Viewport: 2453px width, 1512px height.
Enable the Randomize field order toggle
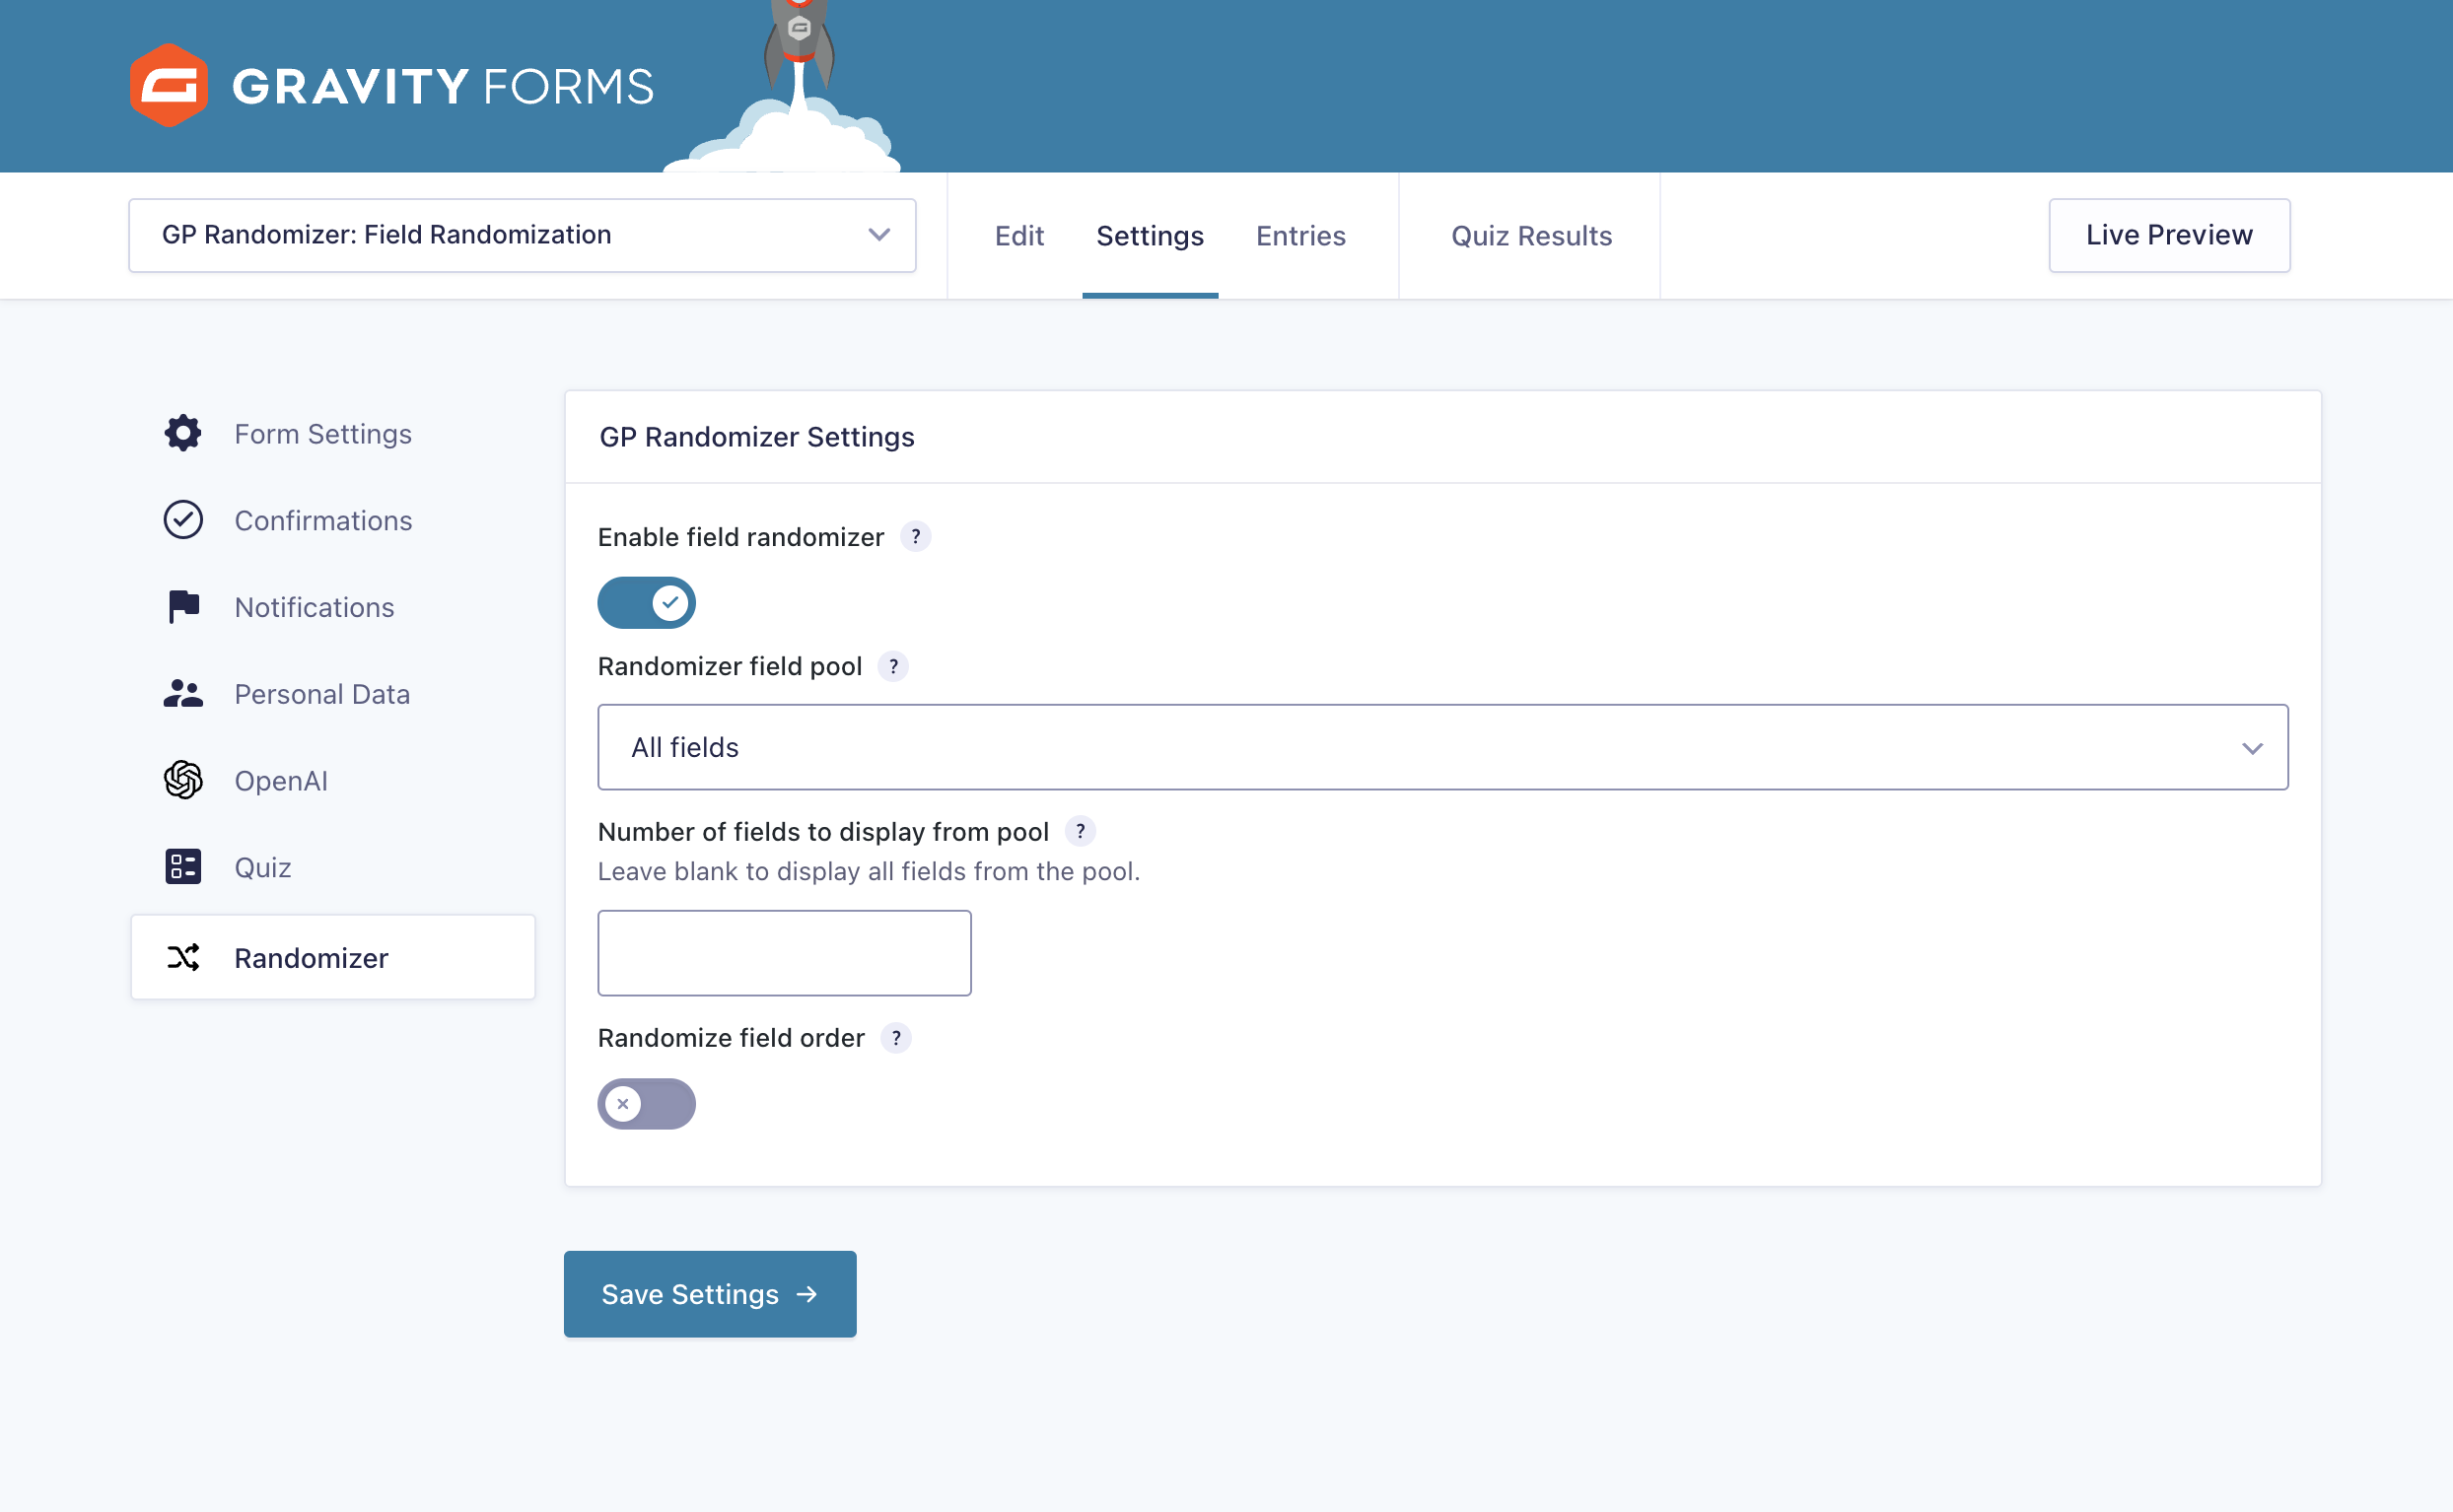[x=646, y=1104]
